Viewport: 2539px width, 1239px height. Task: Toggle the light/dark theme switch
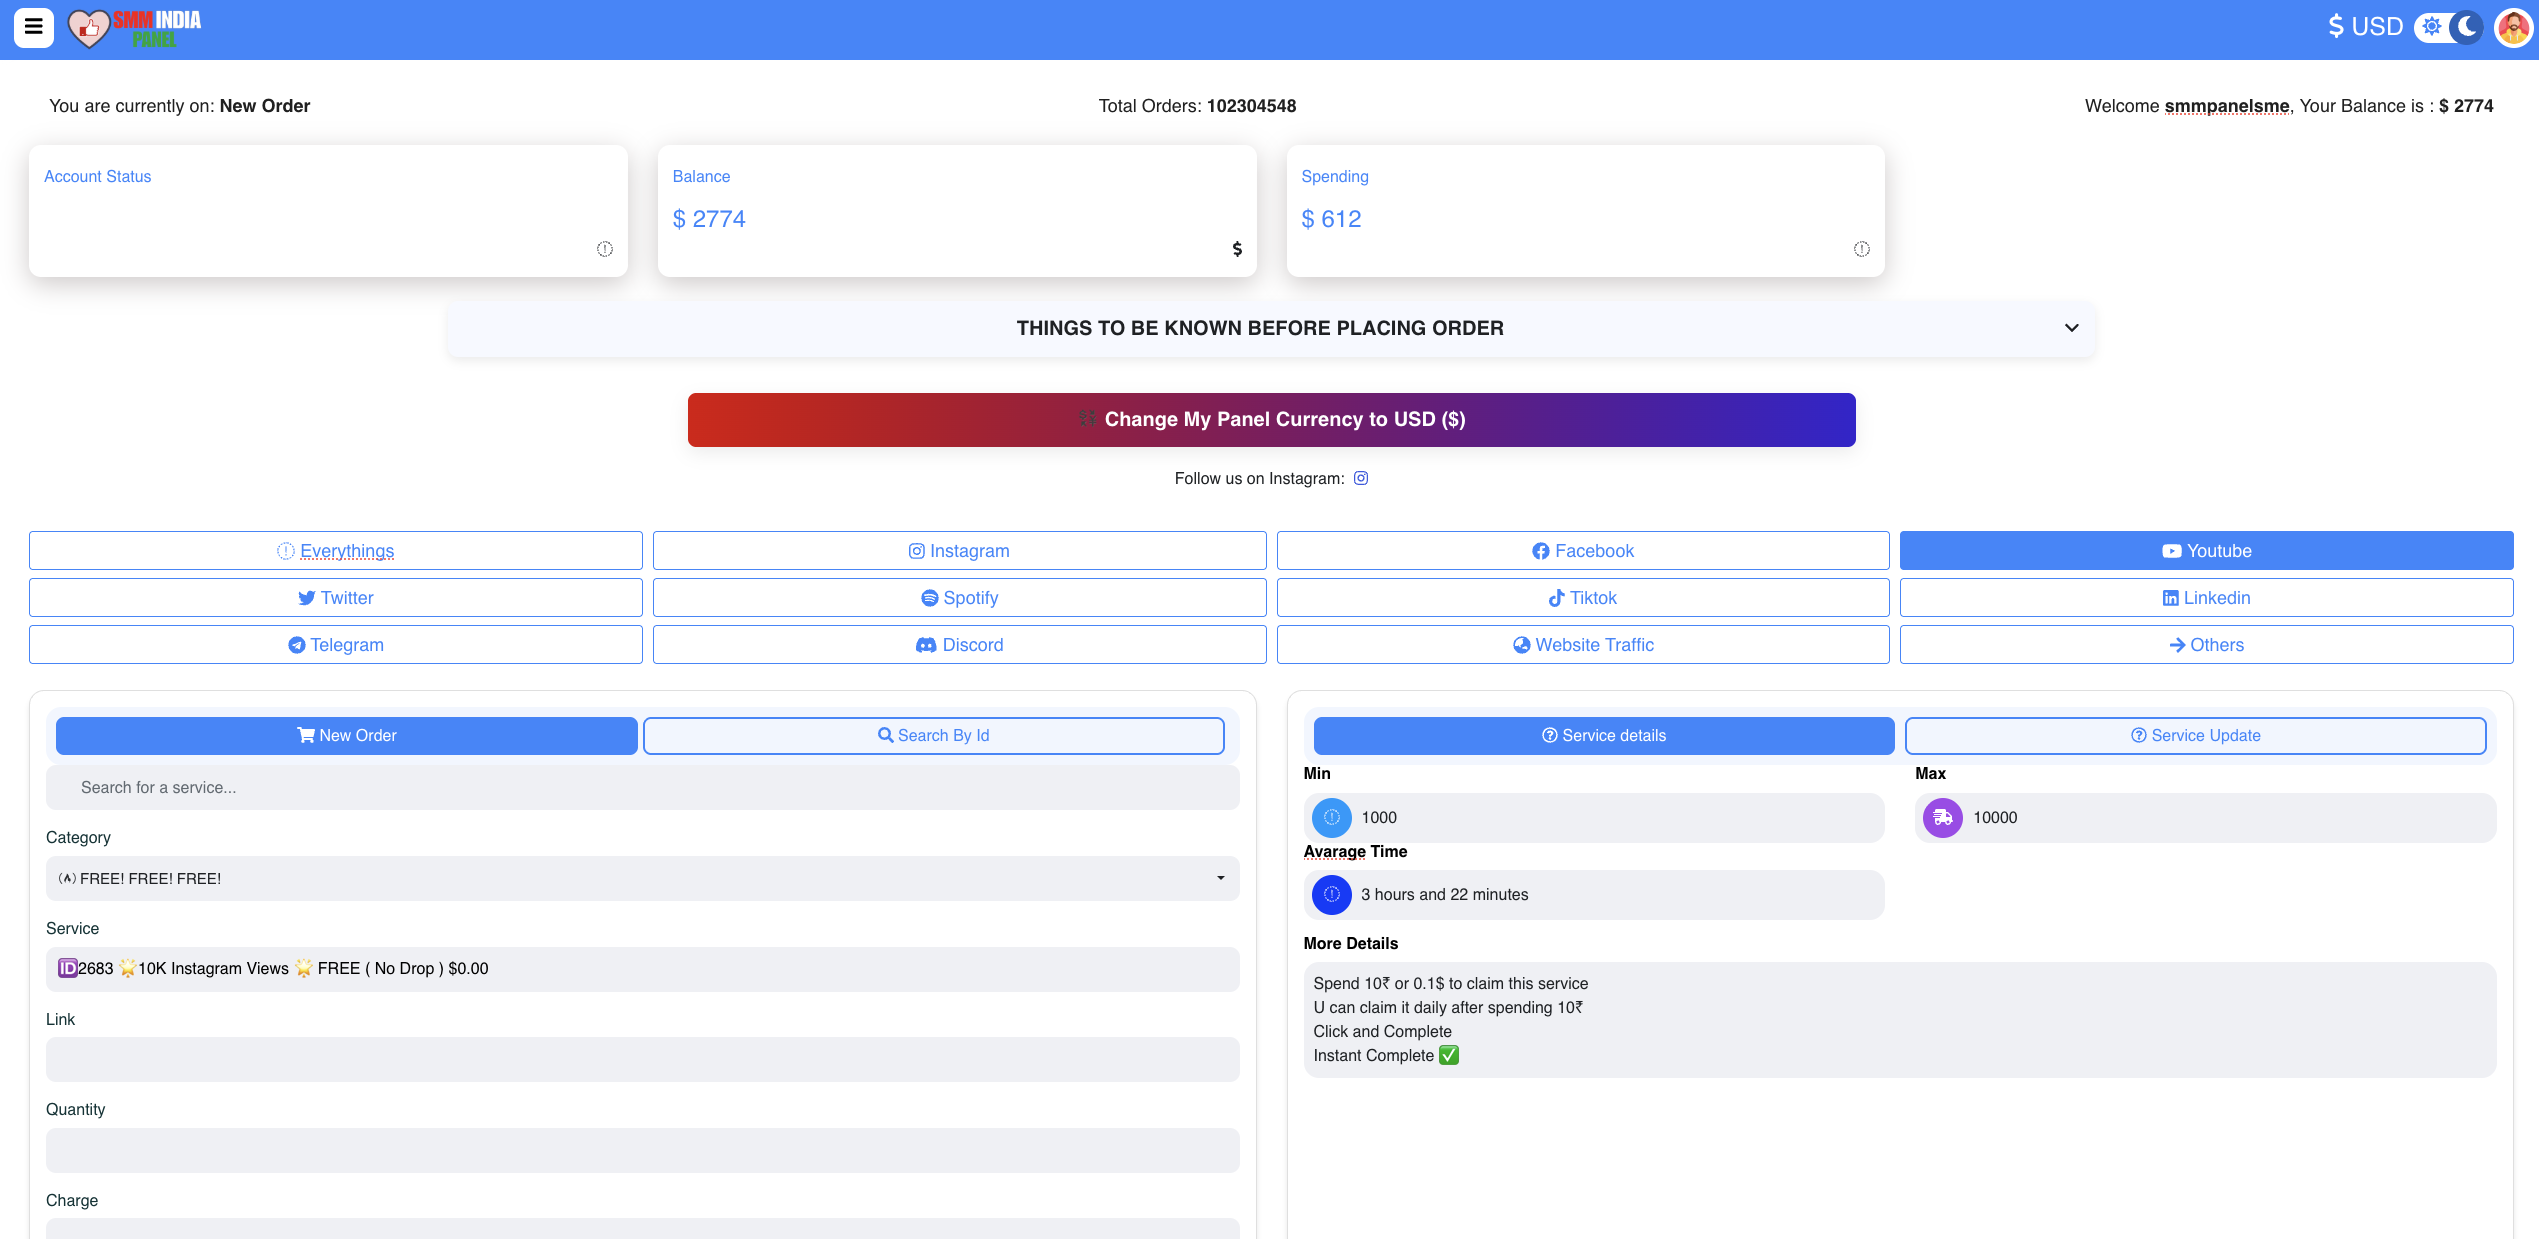pyautogui.click(x=2448, y=27)
